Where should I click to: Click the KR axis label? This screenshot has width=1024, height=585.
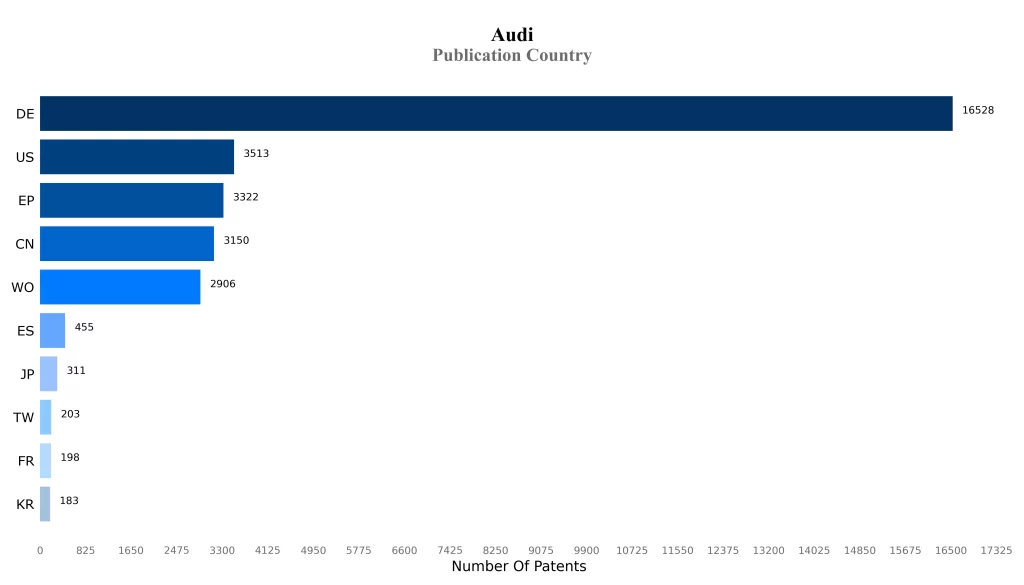click(25, 505)
